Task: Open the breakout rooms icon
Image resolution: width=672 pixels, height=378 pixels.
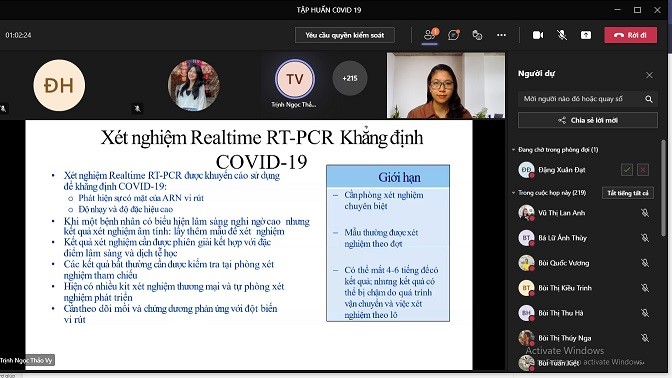Action: 477,35
